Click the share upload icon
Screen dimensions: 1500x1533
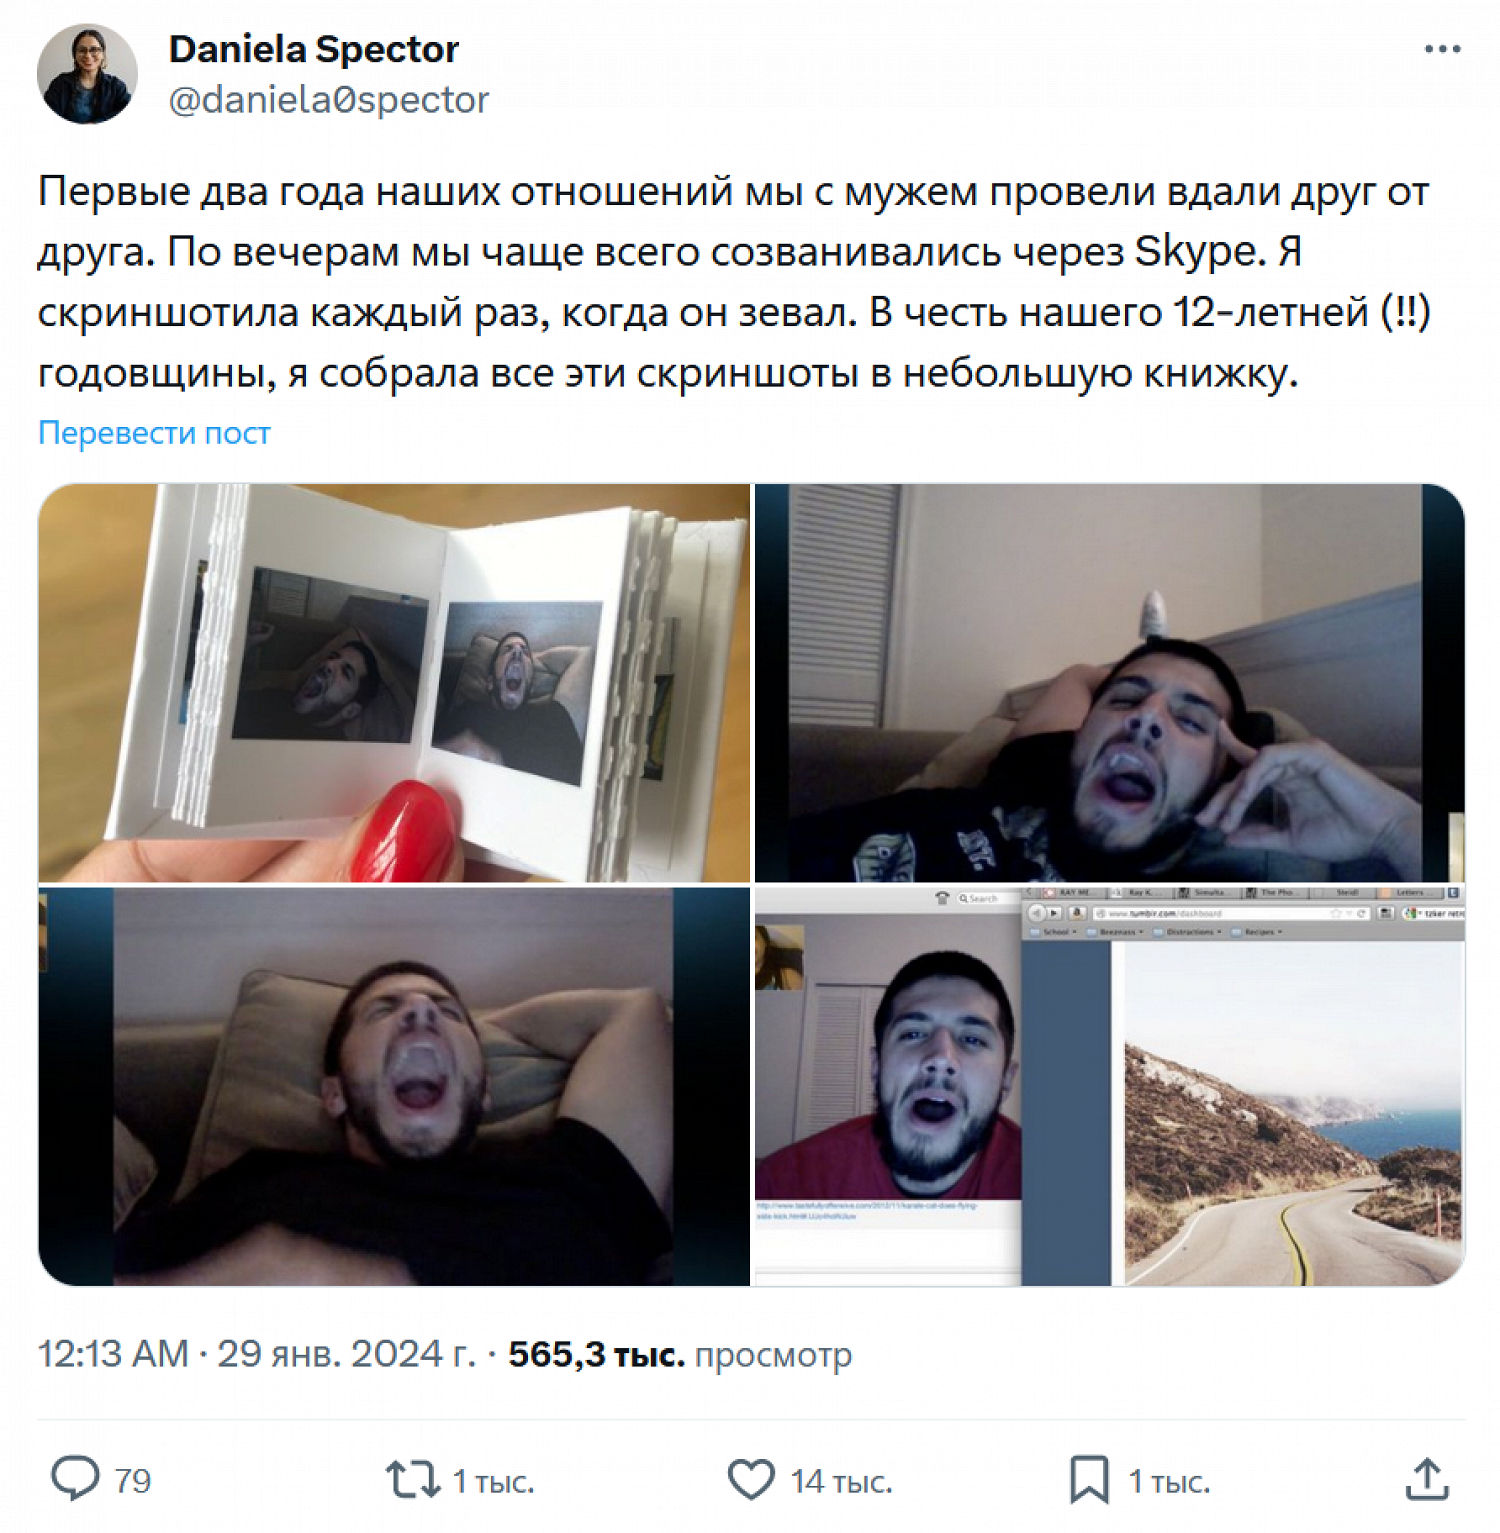[1427, 1479]
